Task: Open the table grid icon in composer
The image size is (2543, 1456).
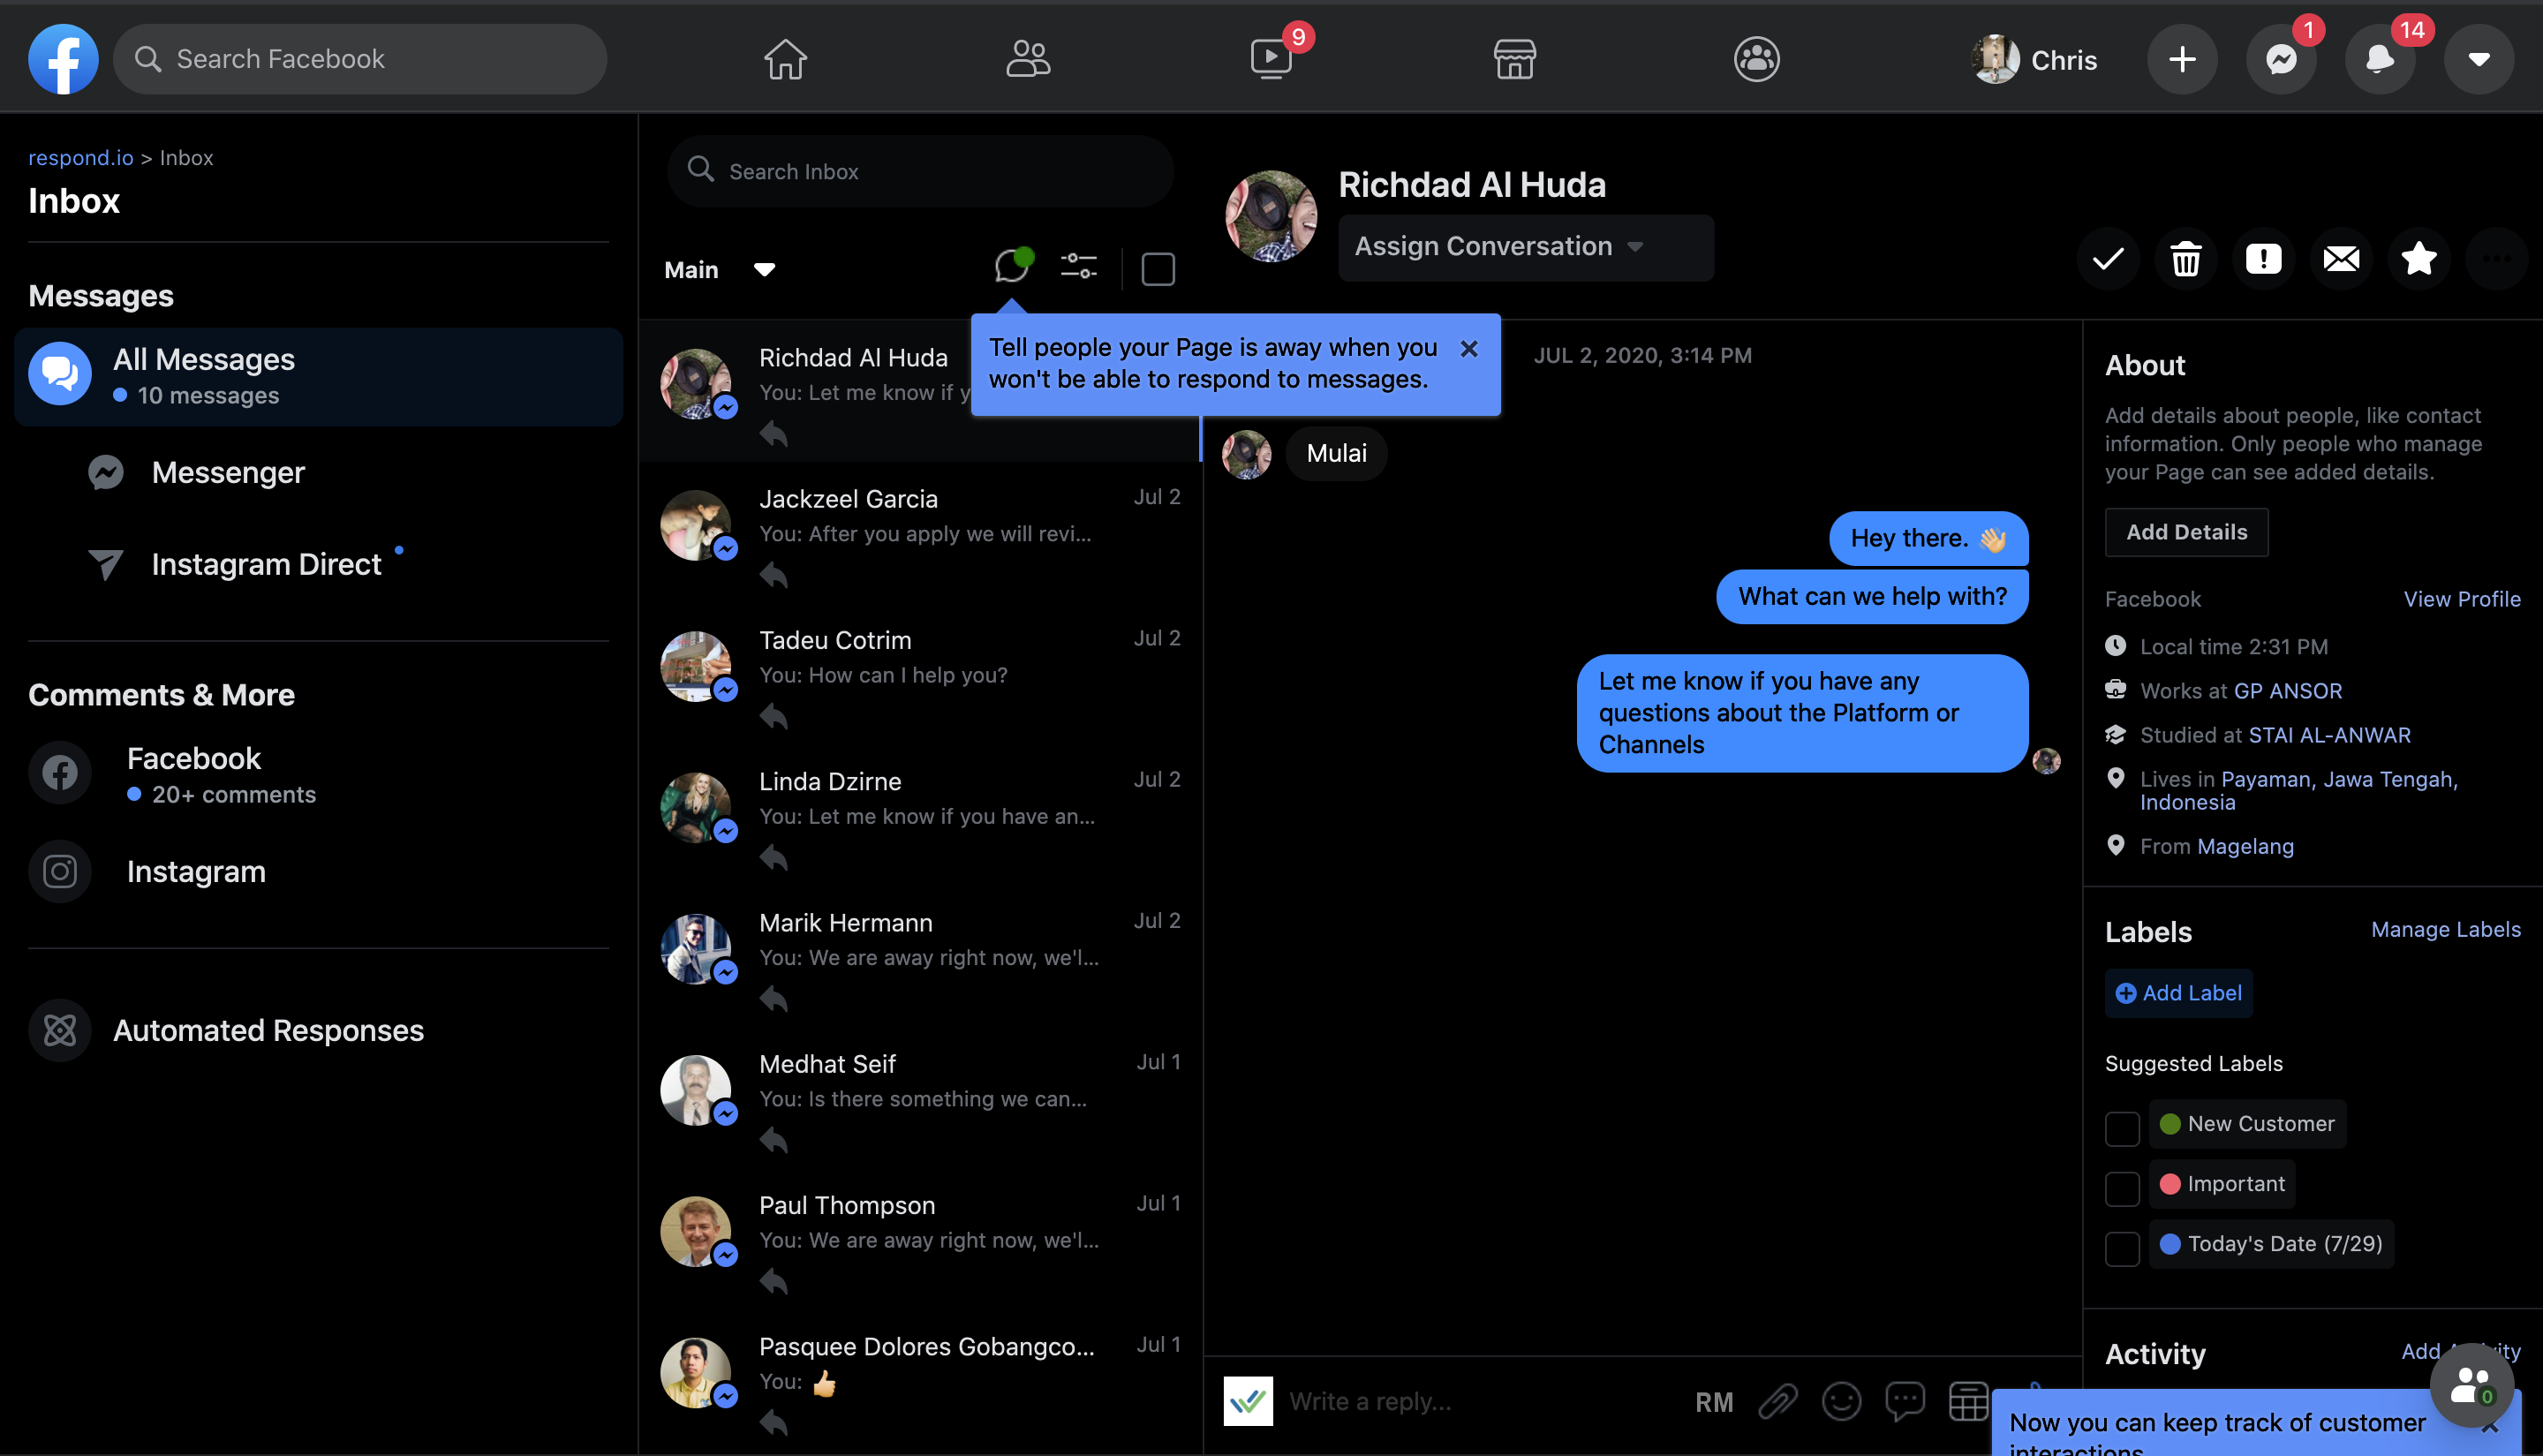Action: pos(1968,1401)
